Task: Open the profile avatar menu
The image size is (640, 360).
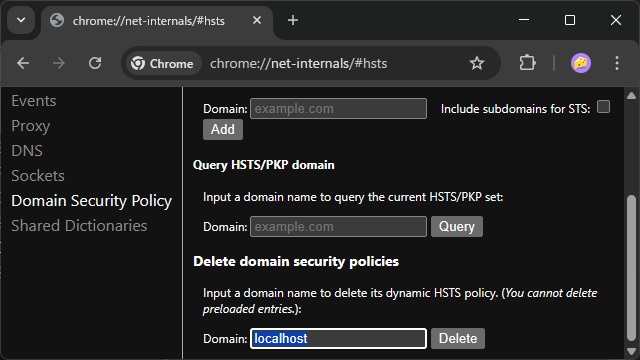Action: [x=580, y=63]
